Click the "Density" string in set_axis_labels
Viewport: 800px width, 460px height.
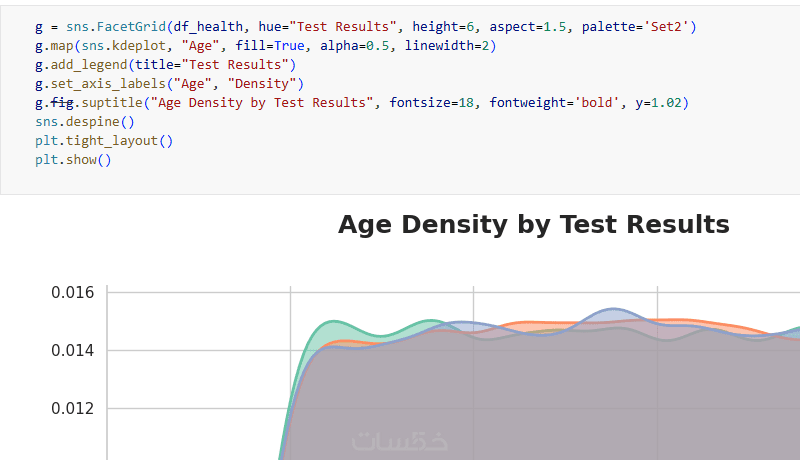[x=267, y=84]
